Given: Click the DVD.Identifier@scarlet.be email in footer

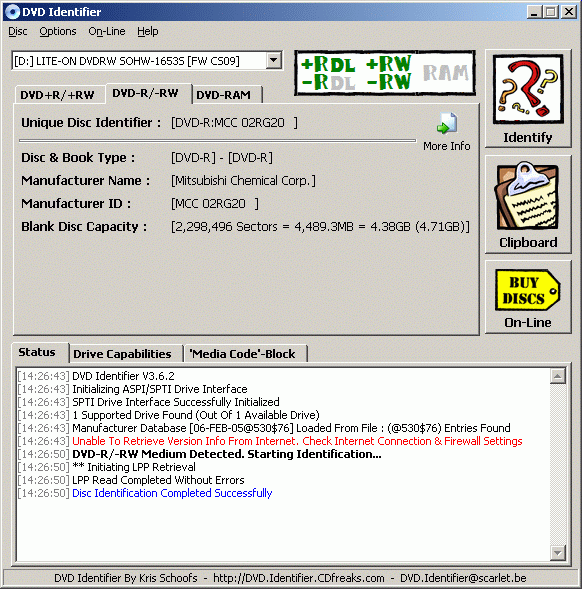Looking at the screenshot, I should point(463,578).
